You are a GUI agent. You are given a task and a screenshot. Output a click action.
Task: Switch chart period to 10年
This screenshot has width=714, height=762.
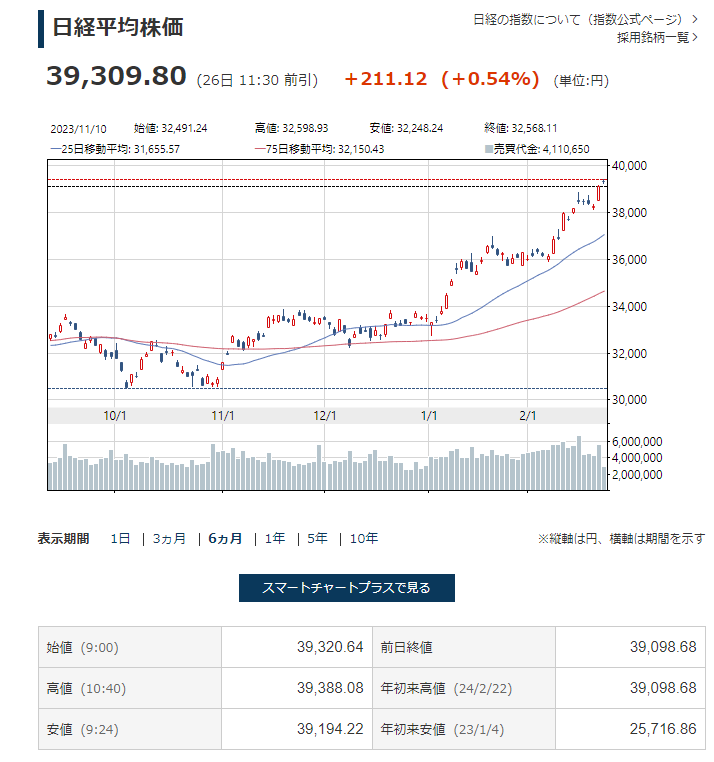[x=364, y=538]
